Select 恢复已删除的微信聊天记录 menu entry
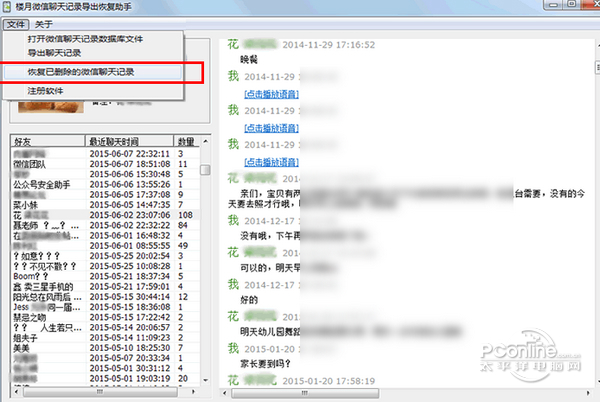The width and height of the screenshot is (600, 402). 93,72
